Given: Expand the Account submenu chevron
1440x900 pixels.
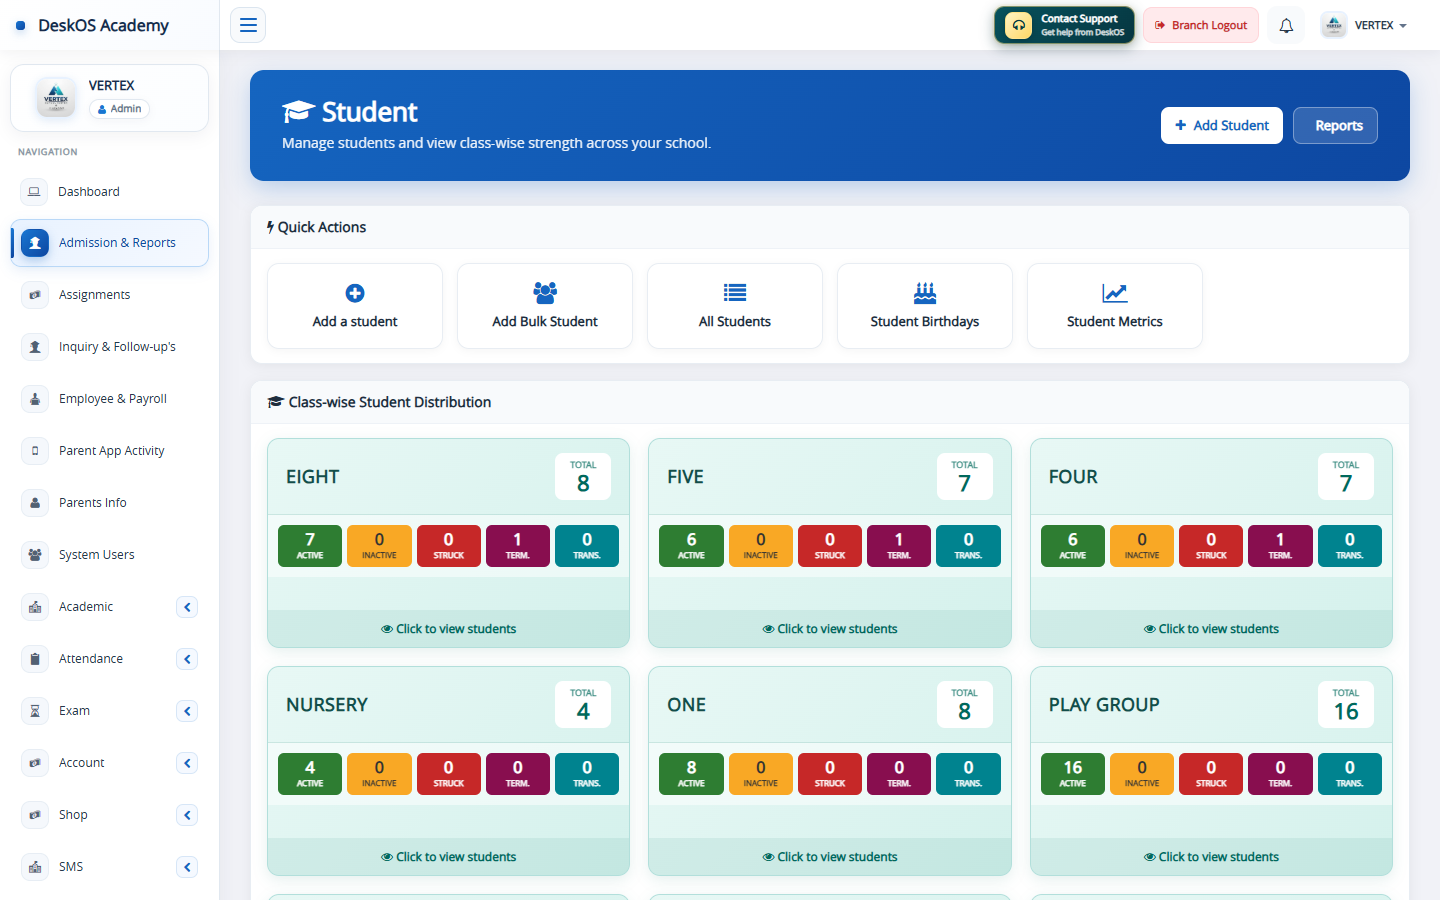Looking at the screenshot, I should pyautogui.click(x=187, y=763).
